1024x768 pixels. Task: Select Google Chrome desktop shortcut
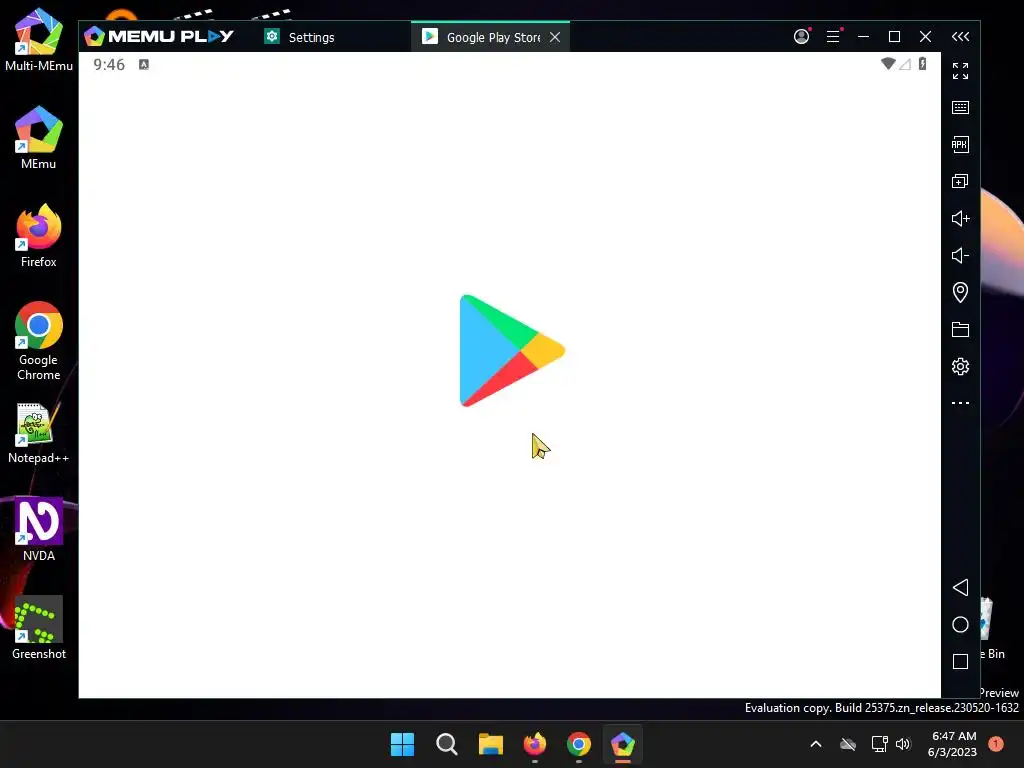coord(39,341)
